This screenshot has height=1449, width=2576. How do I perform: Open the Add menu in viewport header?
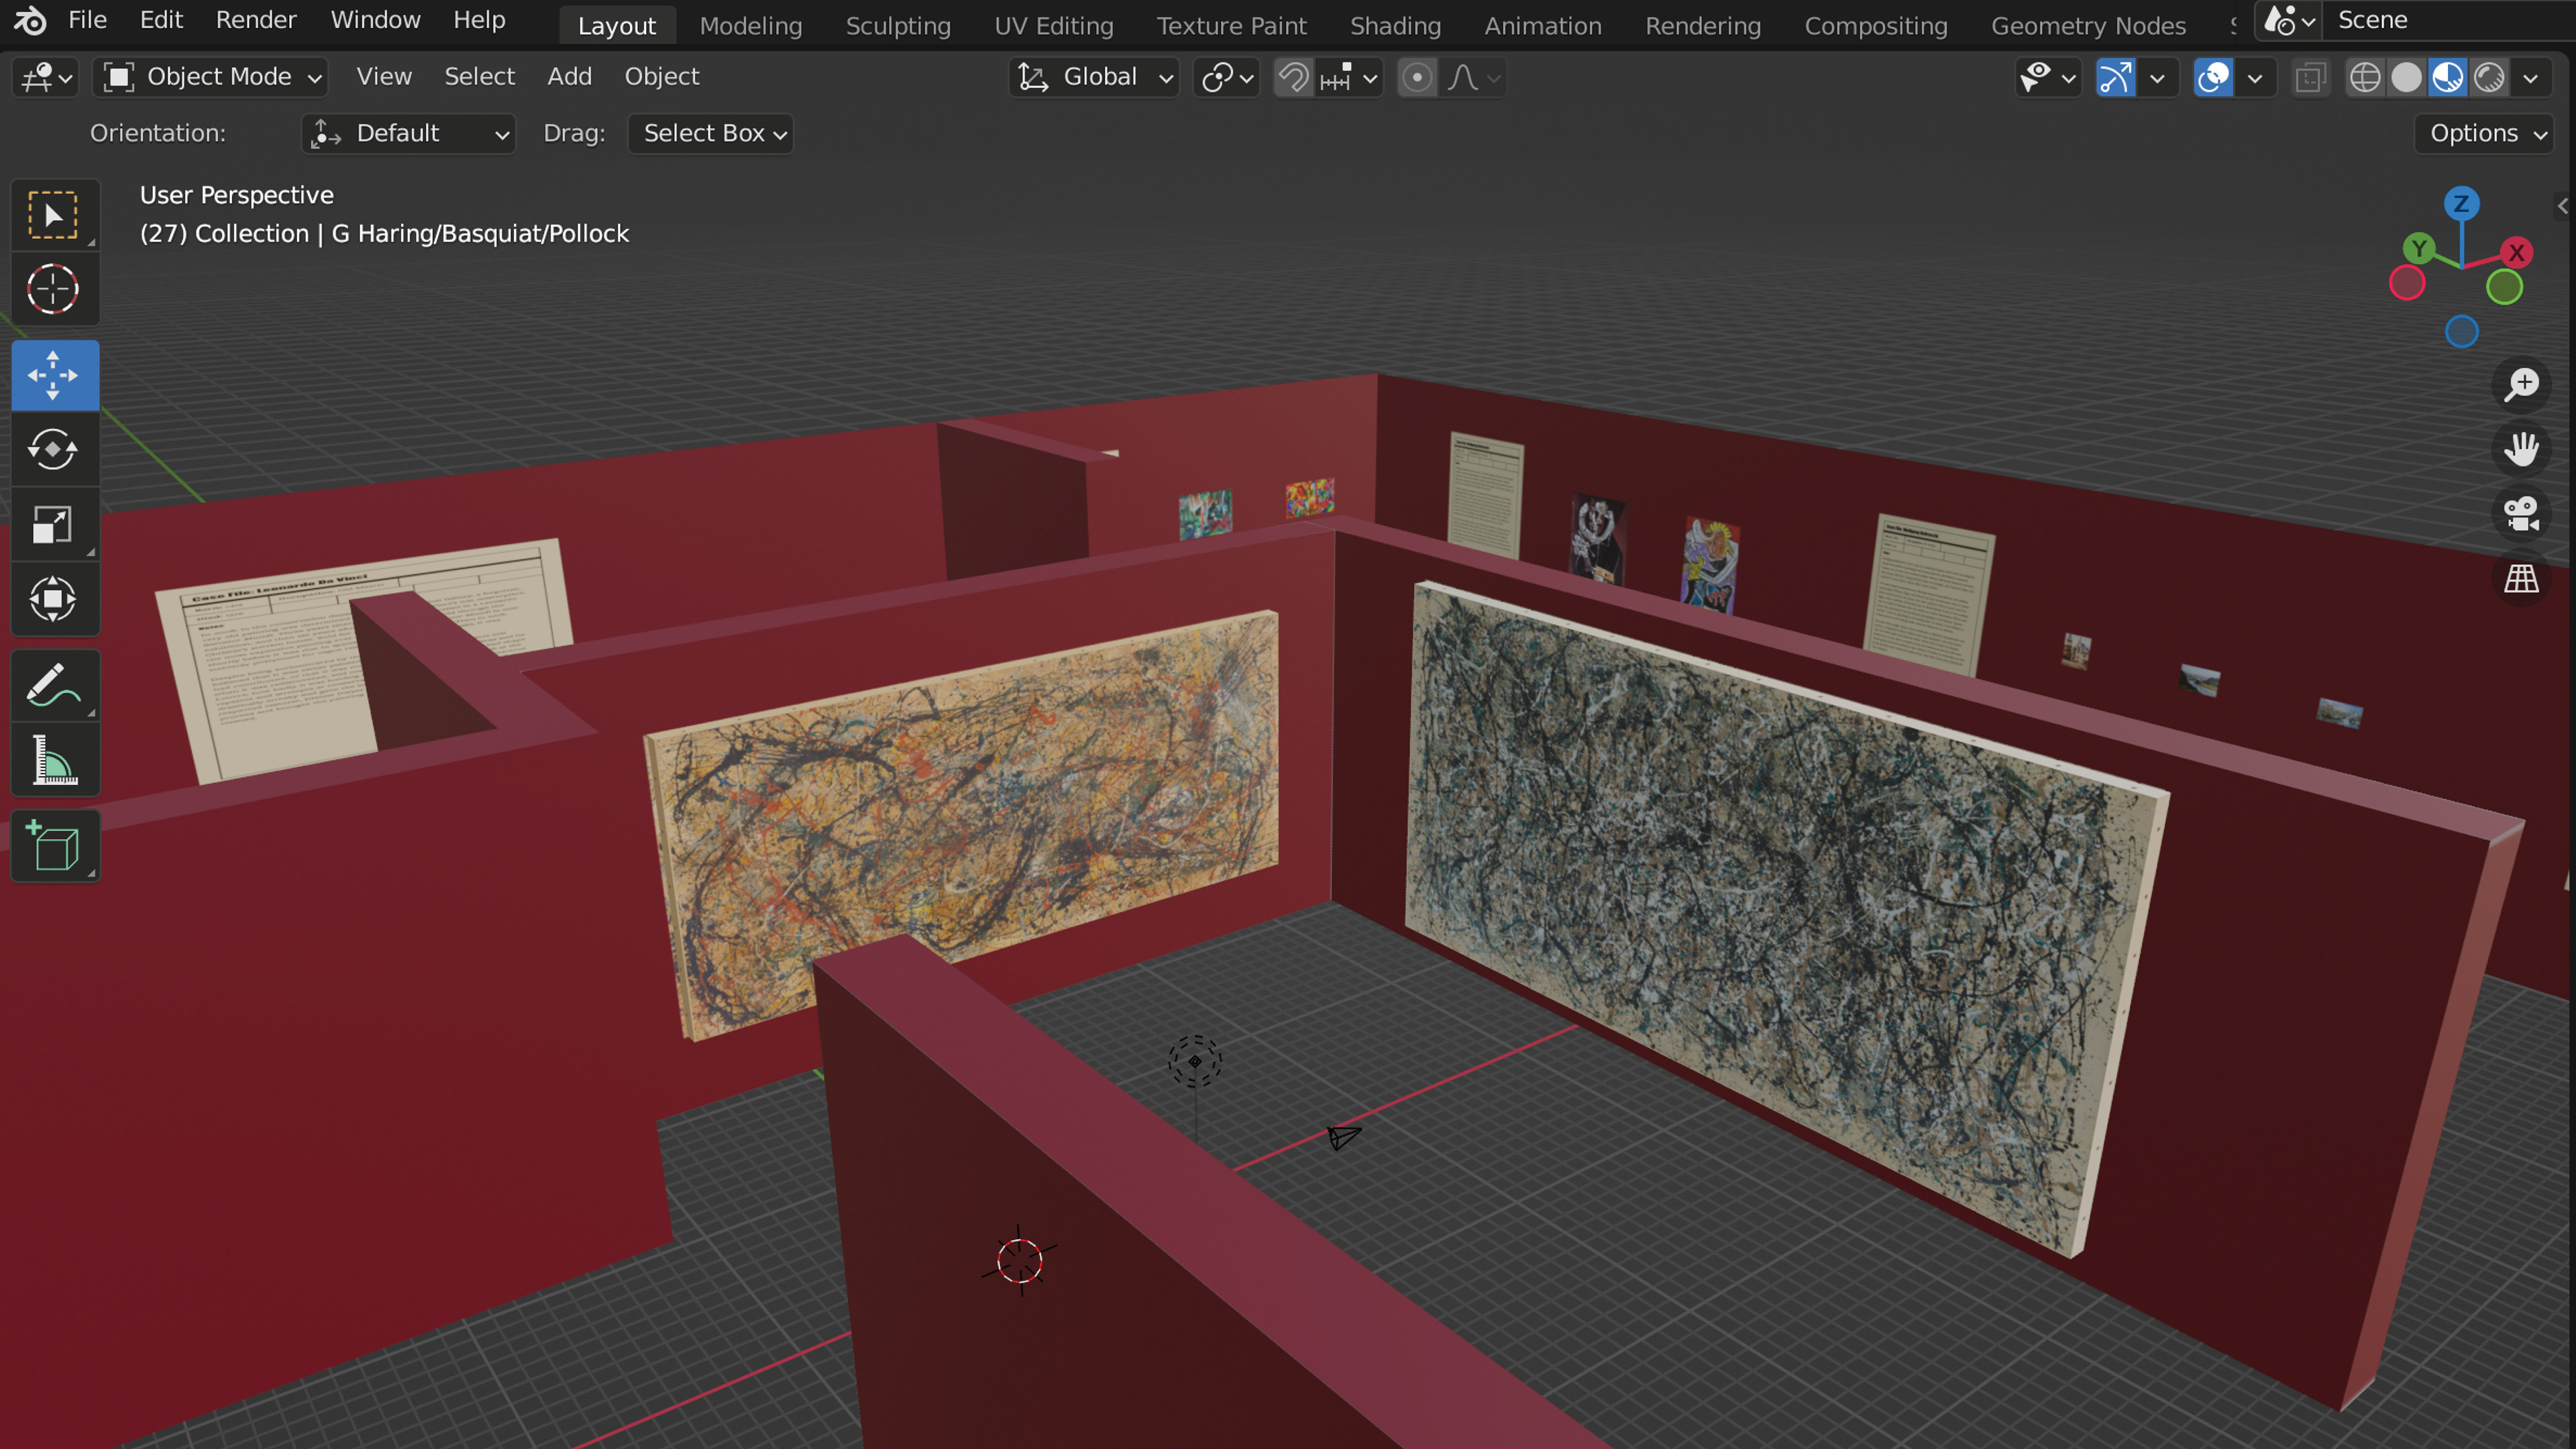click(569, 77)
